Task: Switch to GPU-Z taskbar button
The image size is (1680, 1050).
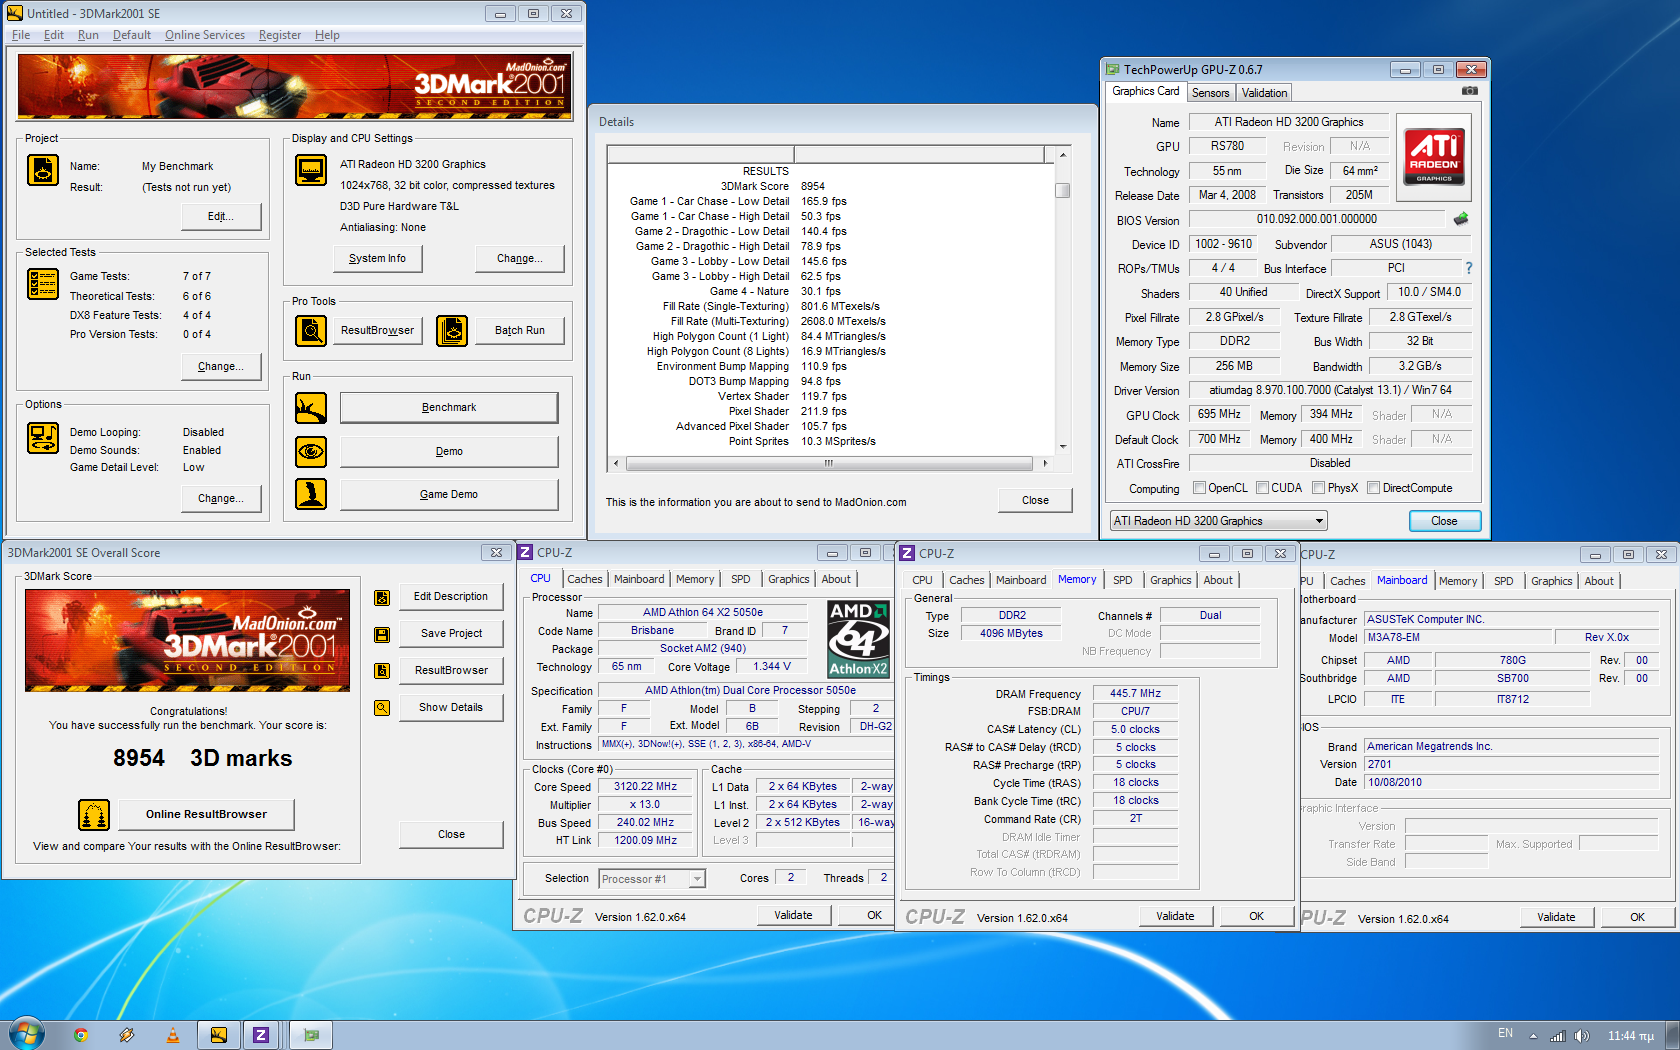Action: pyautogui.click(x=311, y=1035)
